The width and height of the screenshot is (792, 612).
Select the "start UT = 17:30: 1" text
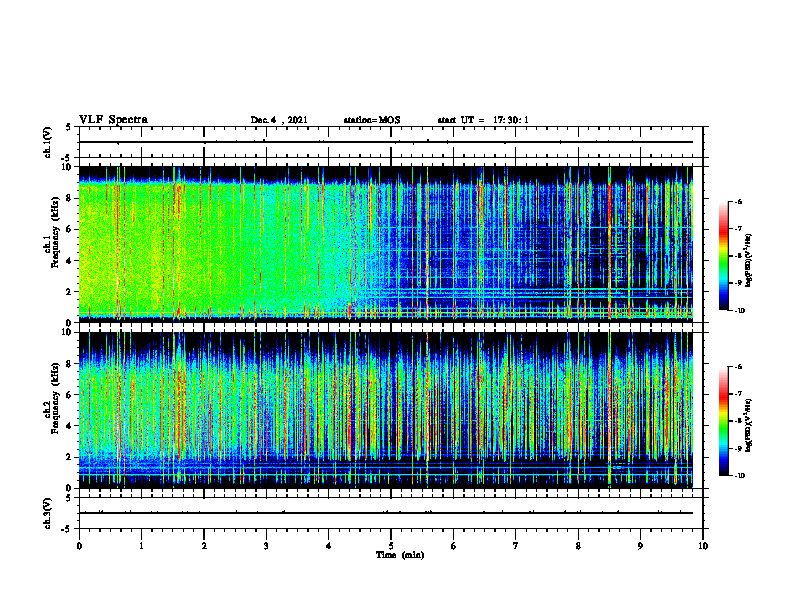483,120
